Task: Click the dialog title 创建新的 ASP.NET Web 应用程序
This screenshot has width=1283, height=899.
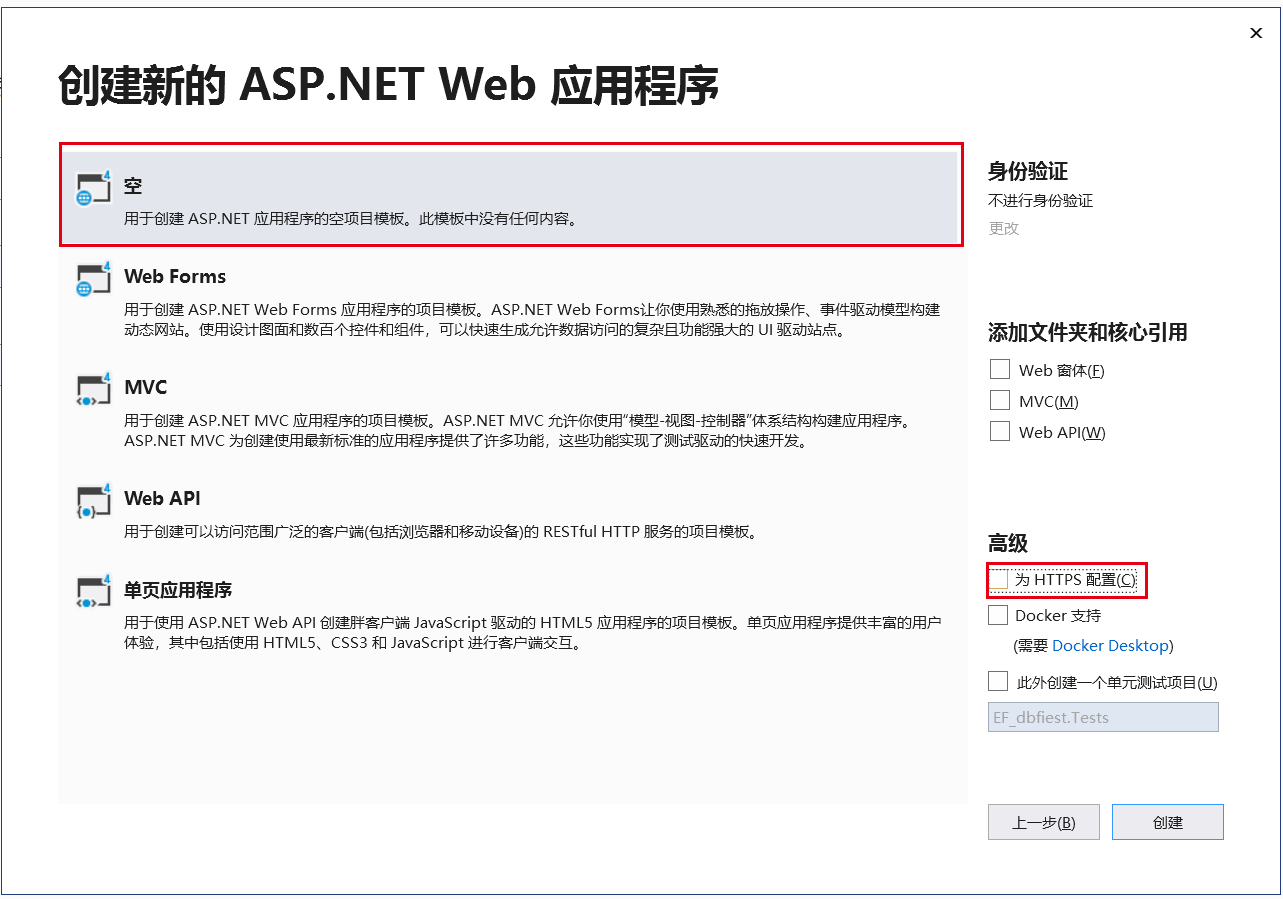Action: (x=389, y=86)
